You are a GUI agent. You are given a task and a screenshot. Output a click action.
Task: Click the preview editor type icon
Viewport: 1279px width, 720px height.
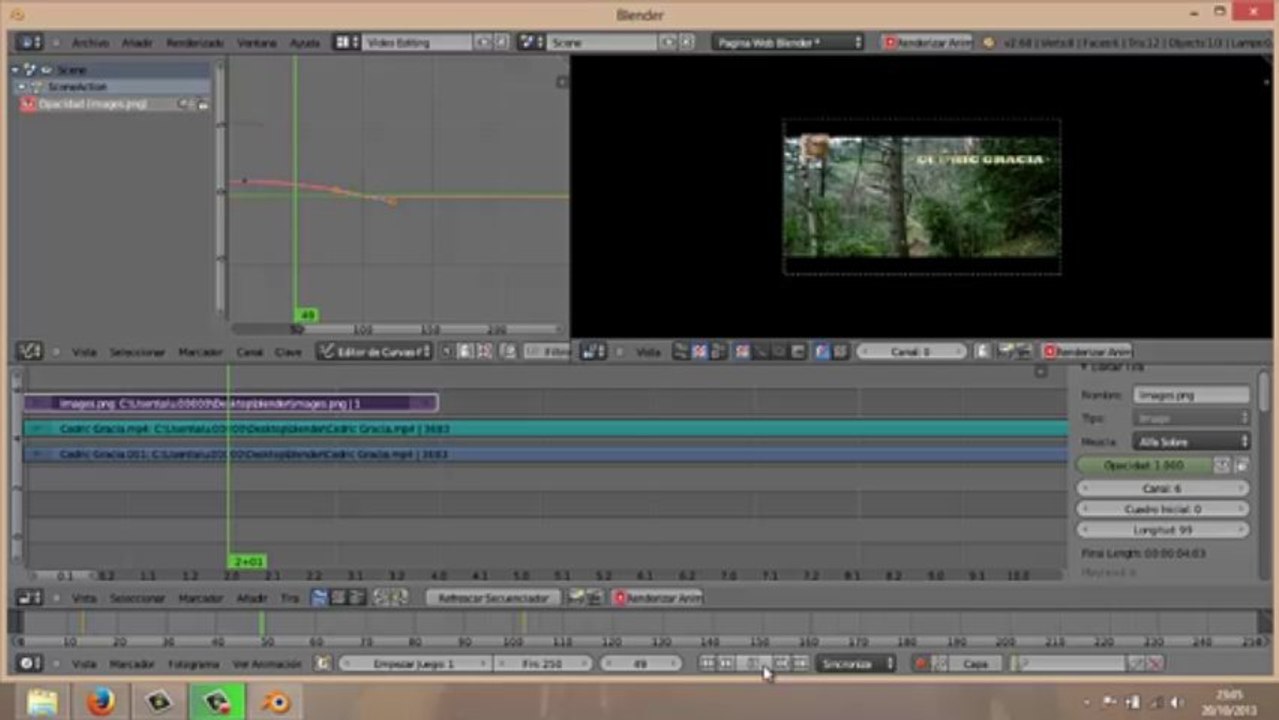click(x=593, y=352)
